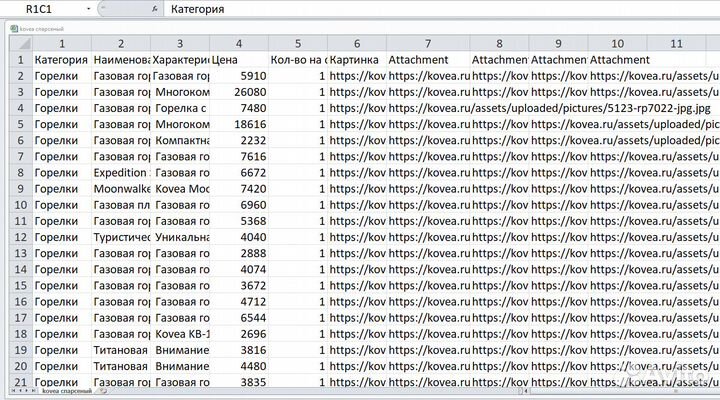Select price cell 6544
The width and height of the screenshot is (720, 400).
pos(239,318)
